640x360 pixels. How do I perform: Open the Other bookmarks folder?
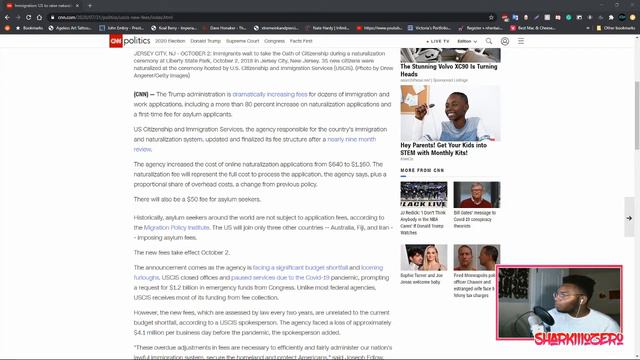(616, 28)
